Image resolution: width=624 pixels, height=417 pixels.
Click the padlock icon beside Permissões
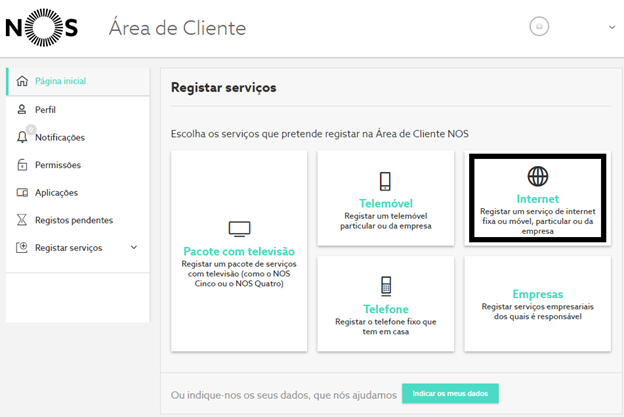coord(22,165)
